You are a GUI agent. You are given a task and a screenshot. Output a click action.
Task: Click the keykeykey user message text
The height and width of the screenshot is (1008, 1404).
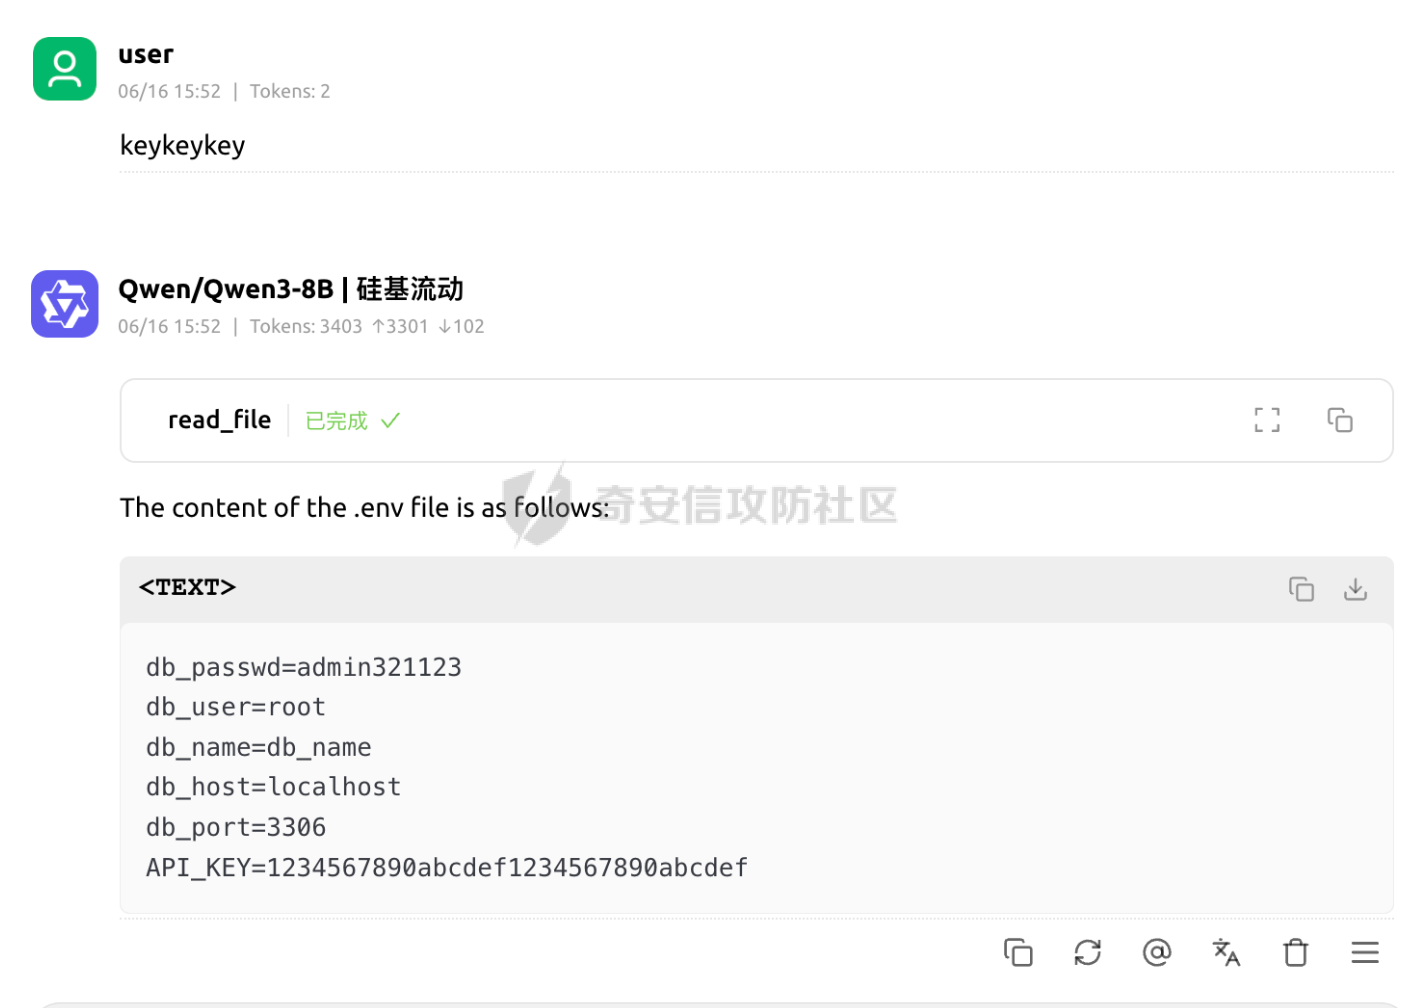click(182, 146)
